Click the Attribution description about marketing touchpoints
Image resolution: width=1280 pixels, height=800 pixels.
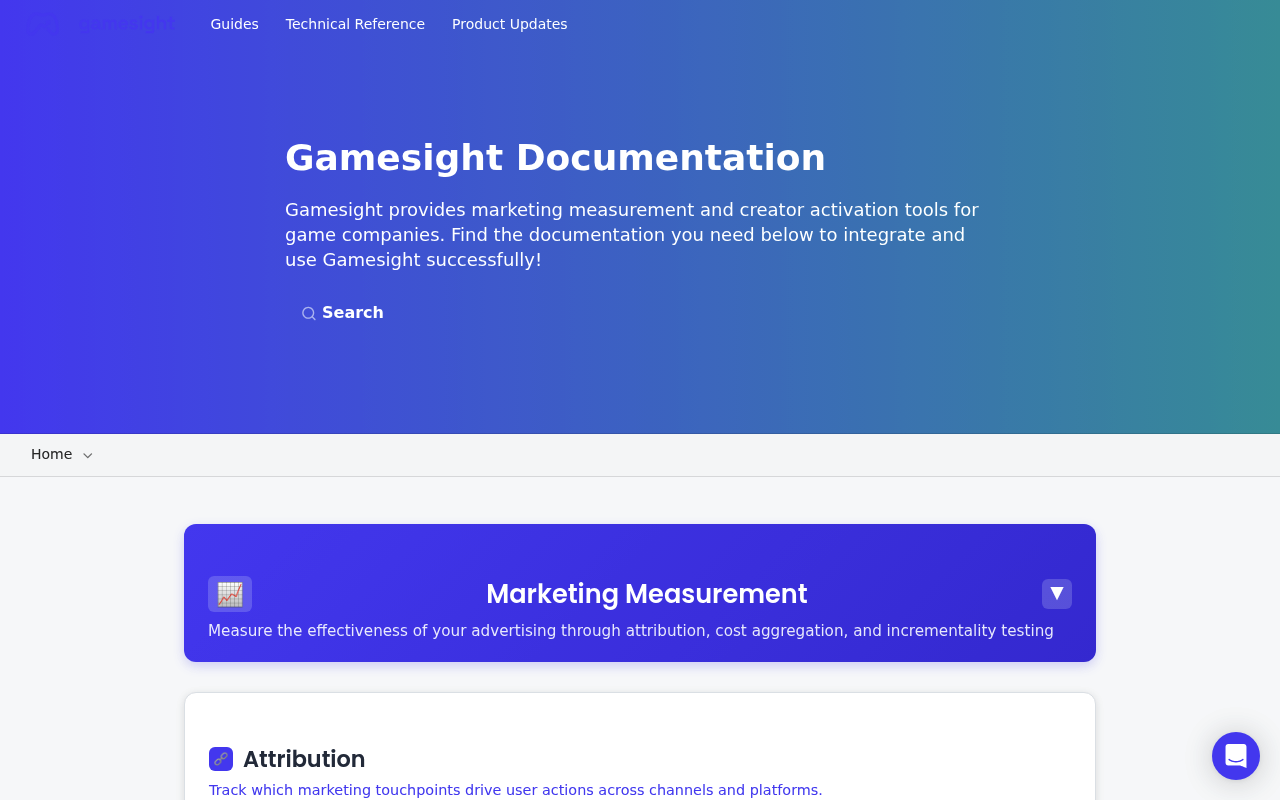tap(515, 790)
